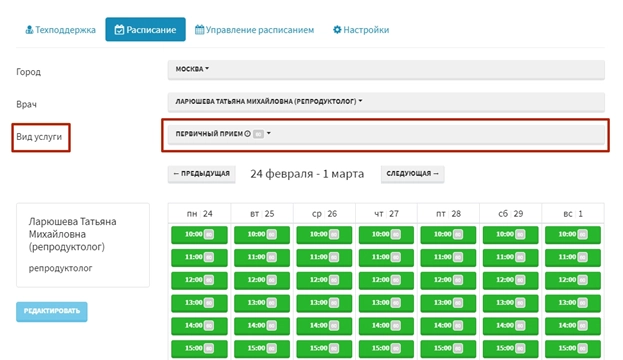
Task: Pick the 11:00 slot on Thursday 27
Action: coord(386,257)
